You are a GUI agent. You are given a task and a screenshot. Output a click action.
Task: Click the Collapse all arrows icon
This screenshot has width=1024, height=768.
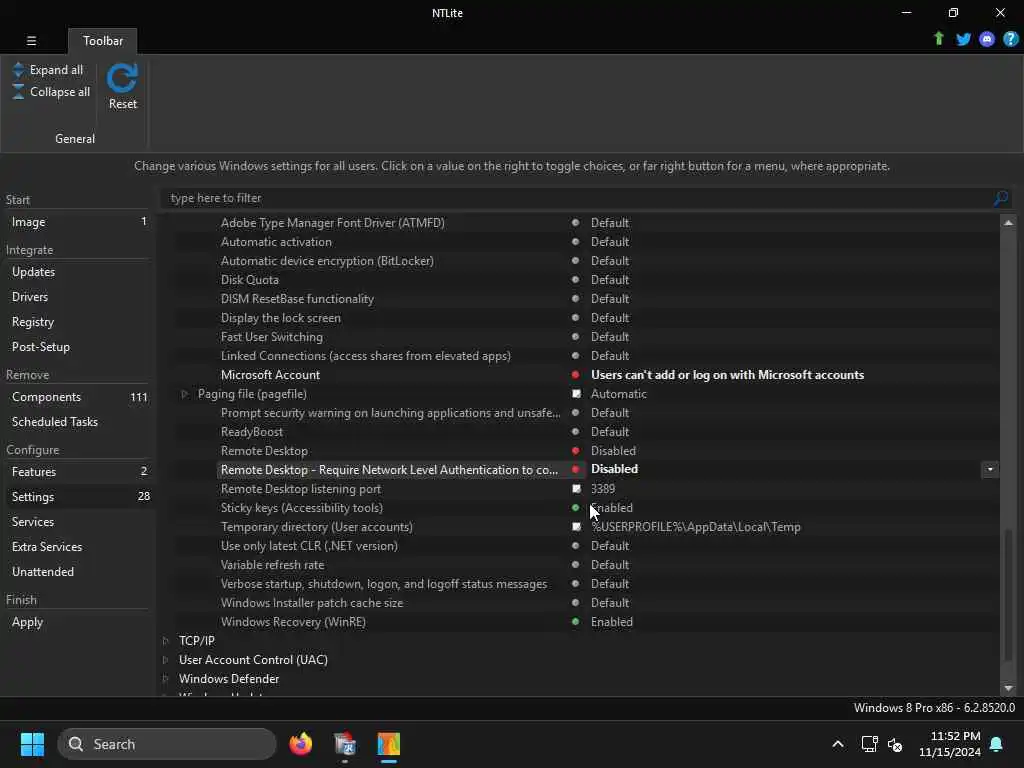click(x=18, y=91)
